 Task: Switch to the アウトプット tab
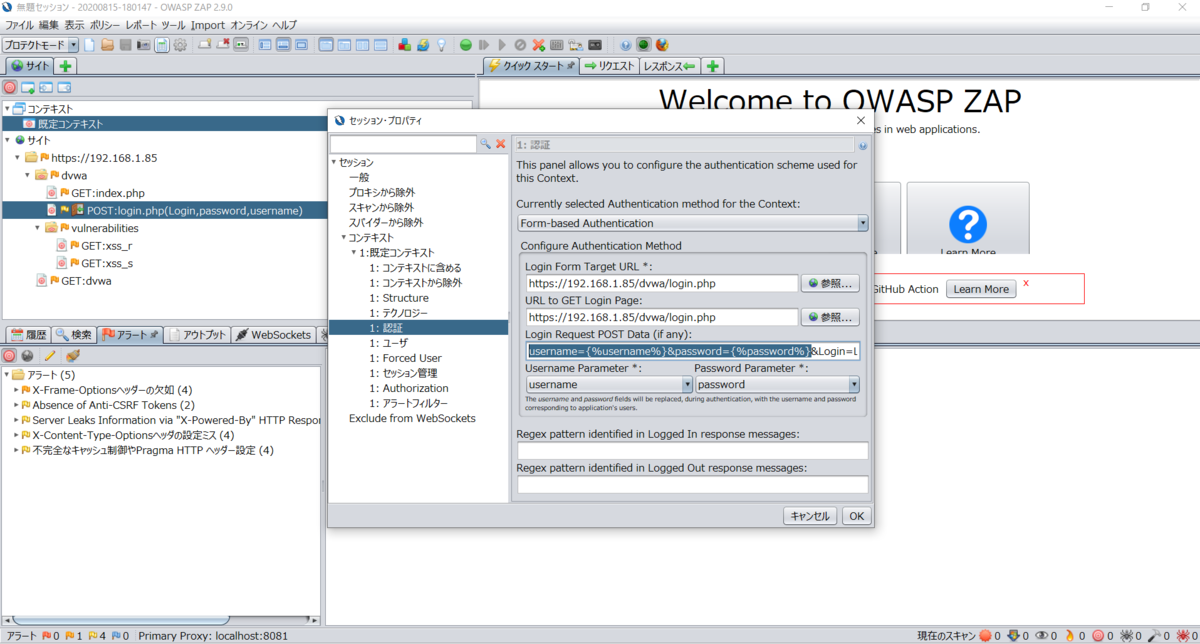pyautogui.click(x=196, y=334)
